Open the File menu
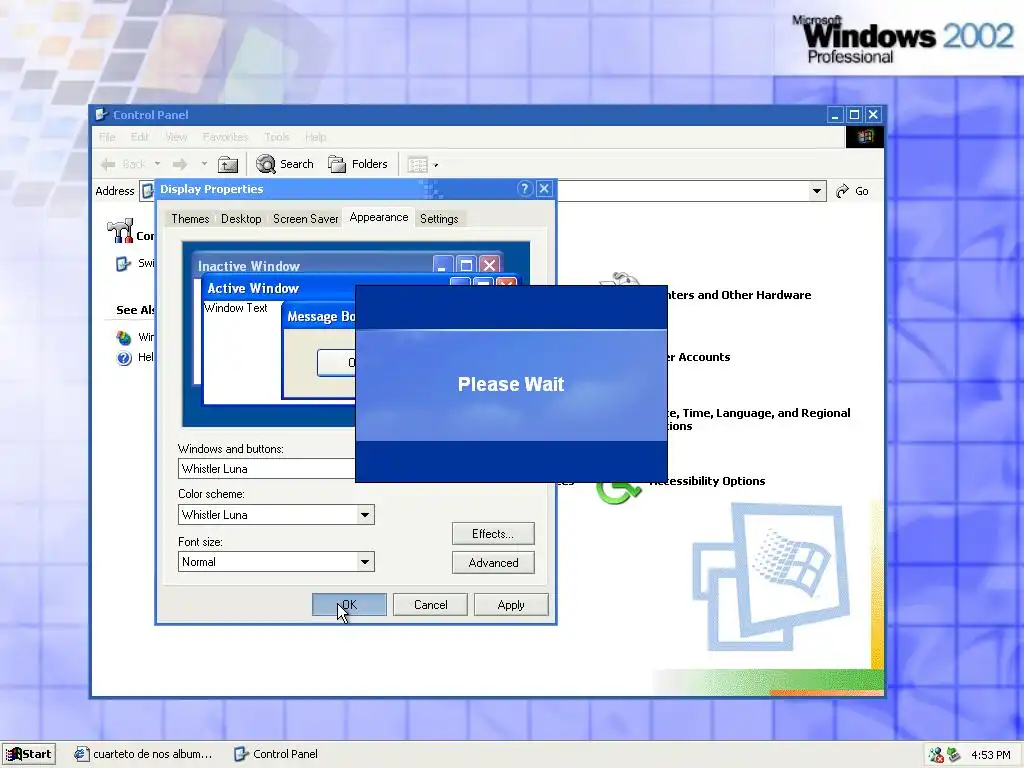 click(x=107, y=137)
